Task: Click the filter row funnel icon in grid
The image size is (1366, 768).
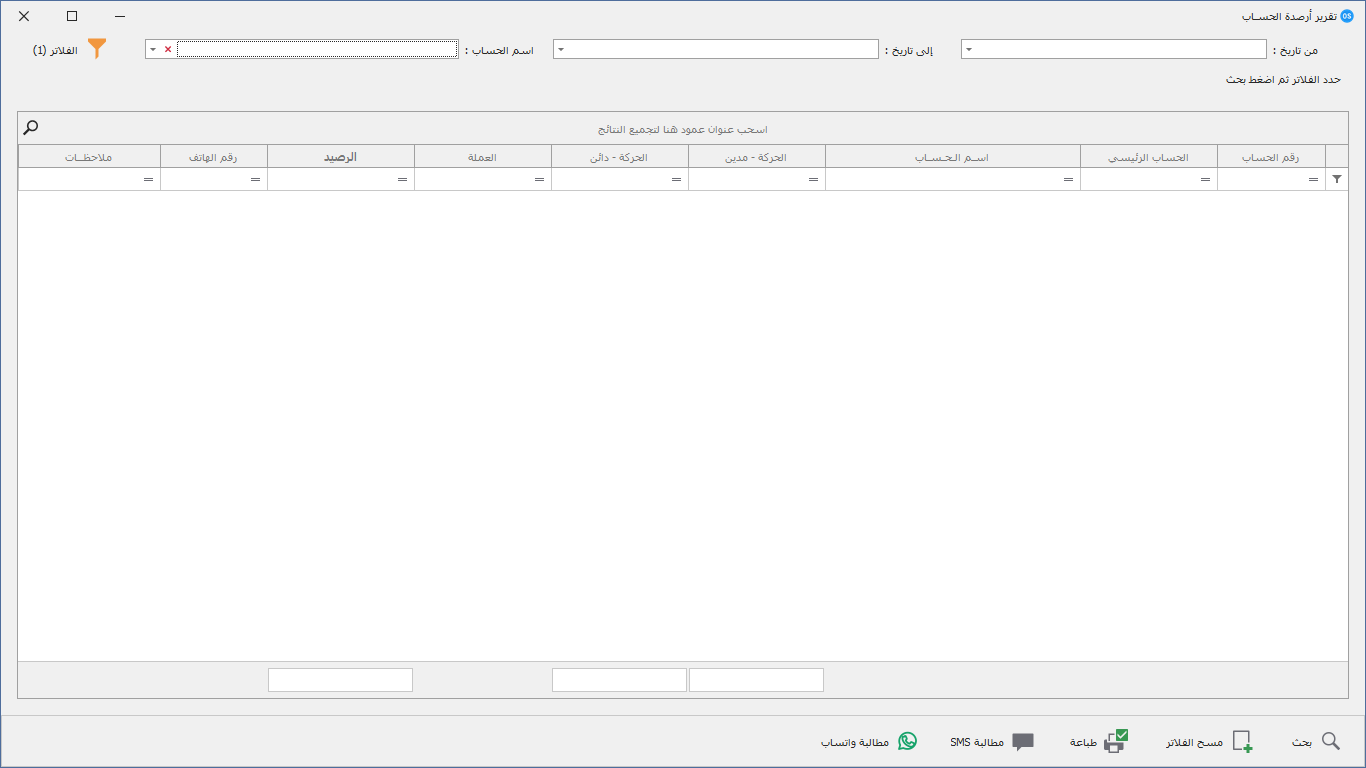Action: [1337, 179]
